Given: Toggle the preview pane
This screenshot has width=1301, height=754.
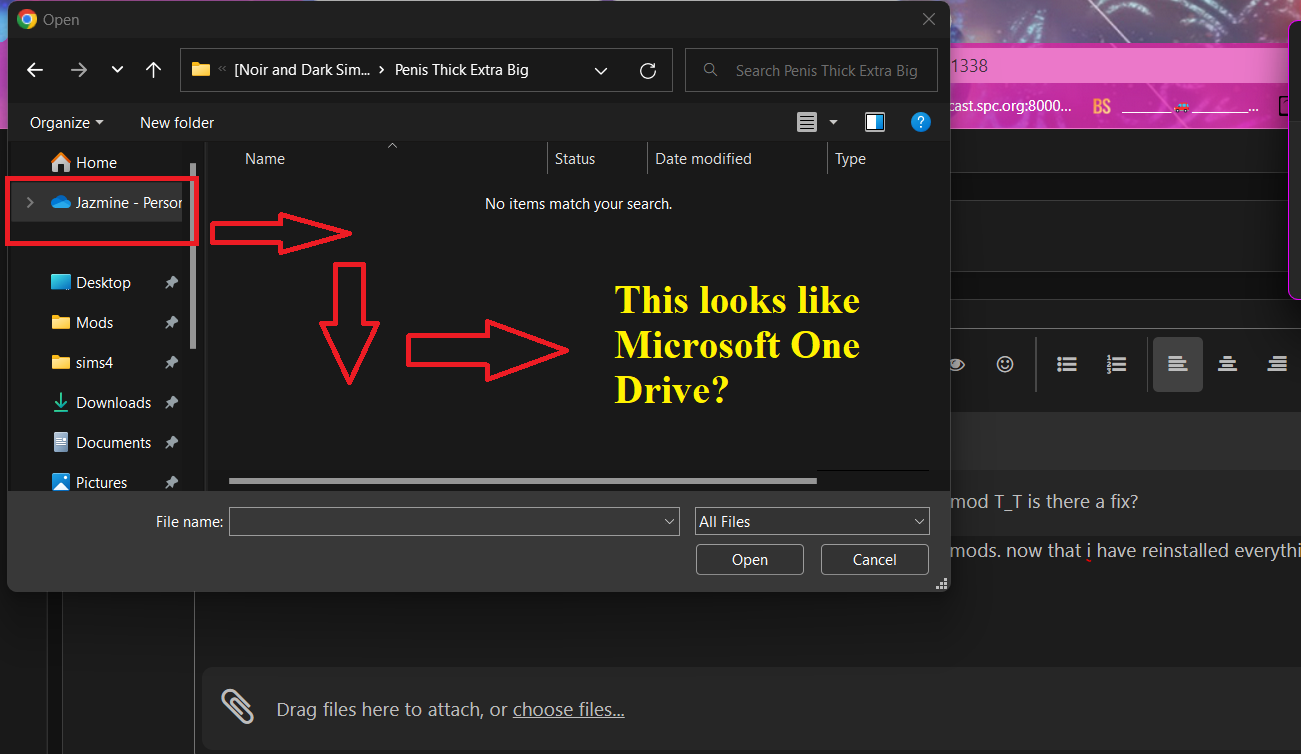Looking at the screenshot, I should [x=875, y=122].
